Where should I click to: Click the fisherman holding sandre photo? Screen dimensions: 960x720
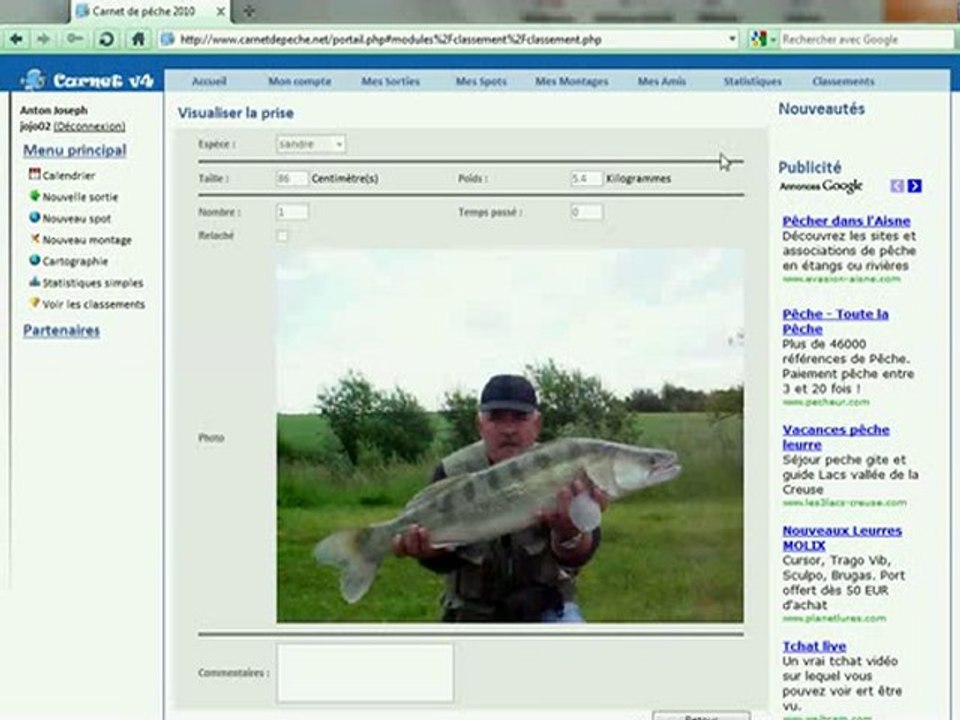(510, 435)
